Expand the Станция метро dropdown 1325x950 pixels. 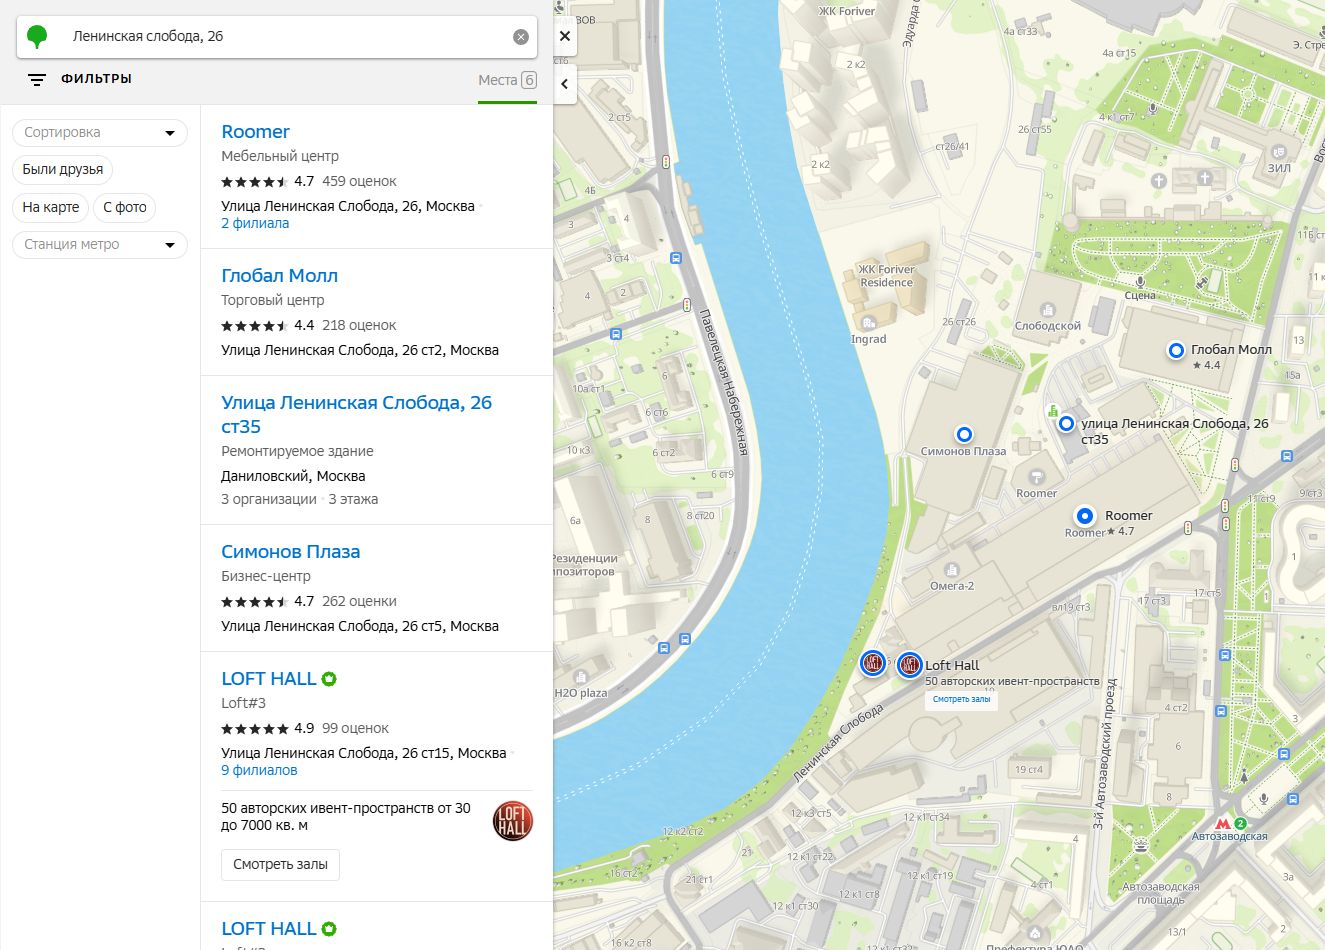tap(99, 245)
